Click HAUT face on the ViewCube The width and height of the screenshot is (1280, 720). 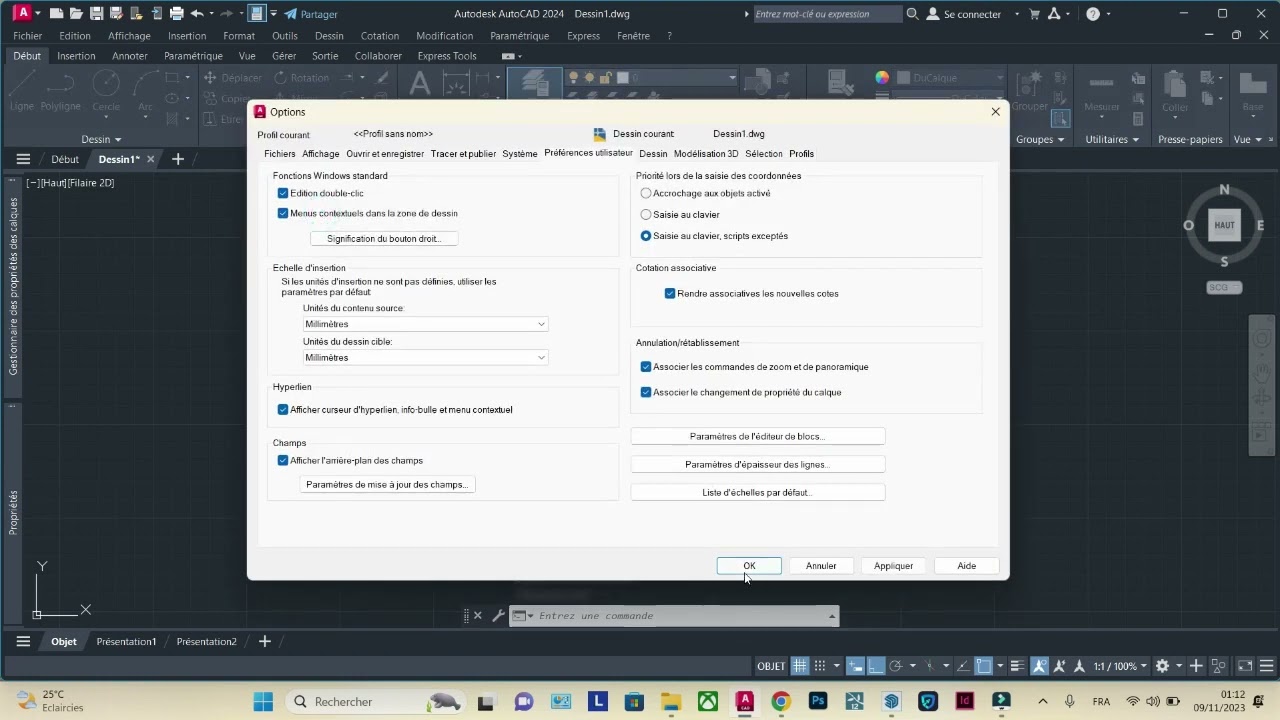pyautogui.click(x=1224, y=225)
